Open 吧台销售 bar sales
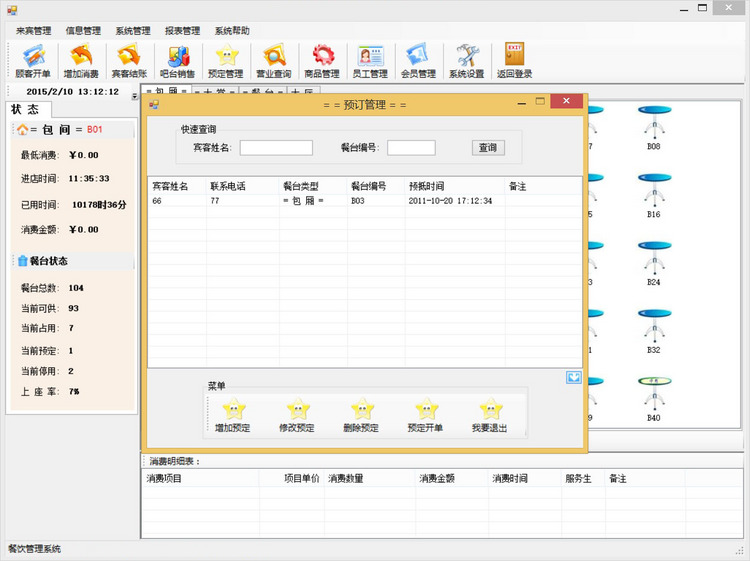 click(x=178, y=60)
